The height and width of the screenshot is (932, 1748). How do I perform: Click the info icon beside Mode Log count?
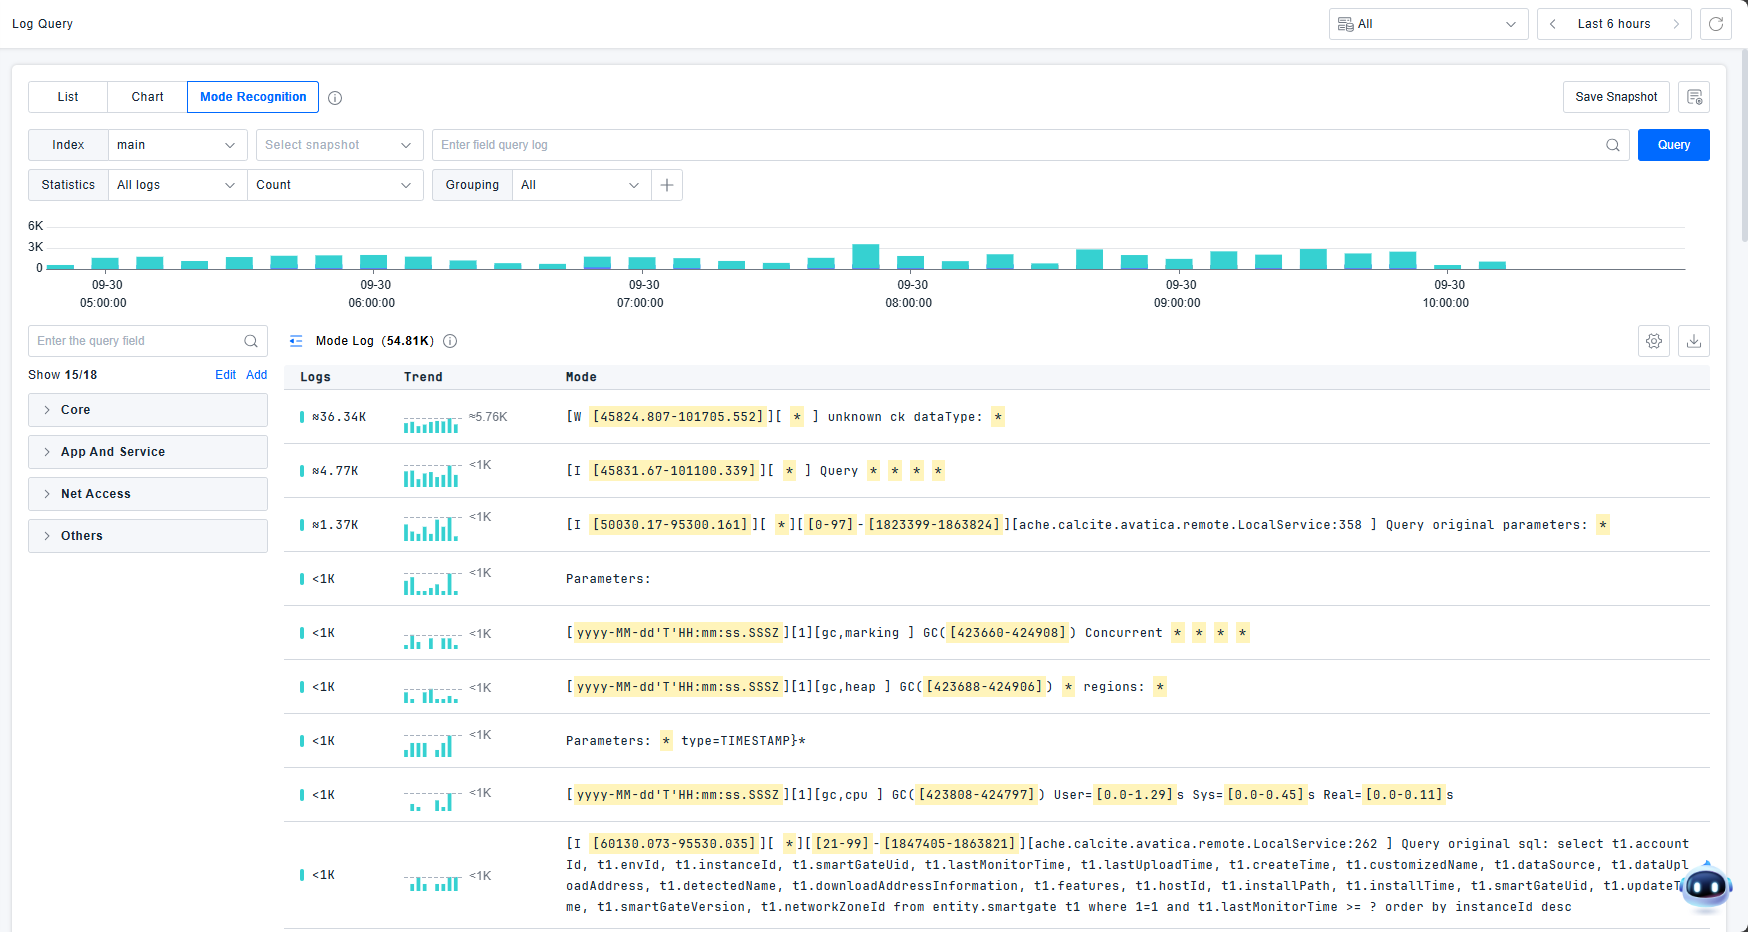point(450,341)
